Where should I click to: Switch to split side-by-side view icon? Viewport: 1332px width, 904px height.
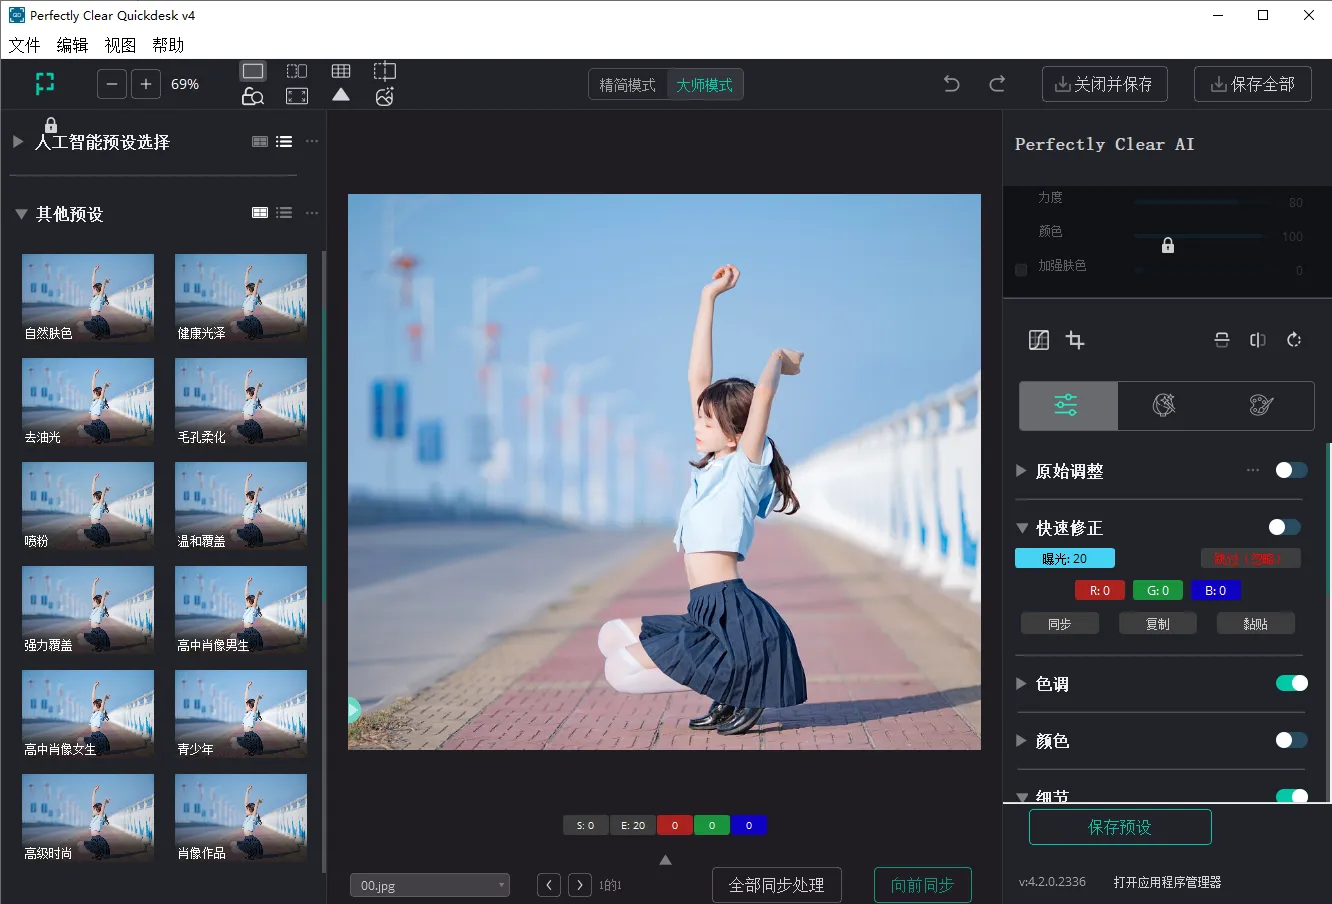point(297,71)
